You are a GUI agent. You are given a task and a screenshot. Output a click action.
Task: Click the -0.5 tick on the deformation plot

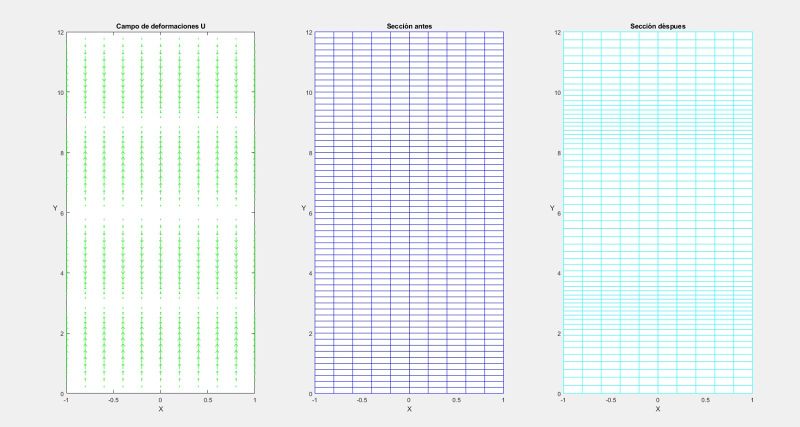113,400
